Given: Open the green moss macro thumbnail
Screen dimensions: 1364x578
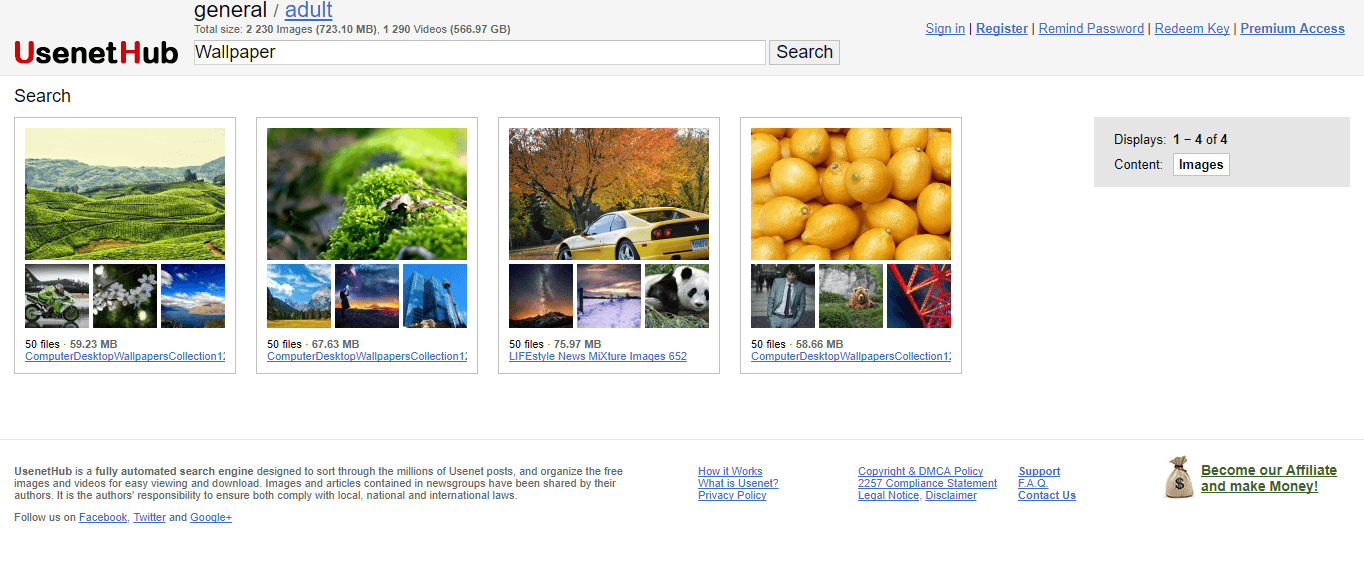Looking at the screenshot, I should pyautogui.click(x=367, y=194).
